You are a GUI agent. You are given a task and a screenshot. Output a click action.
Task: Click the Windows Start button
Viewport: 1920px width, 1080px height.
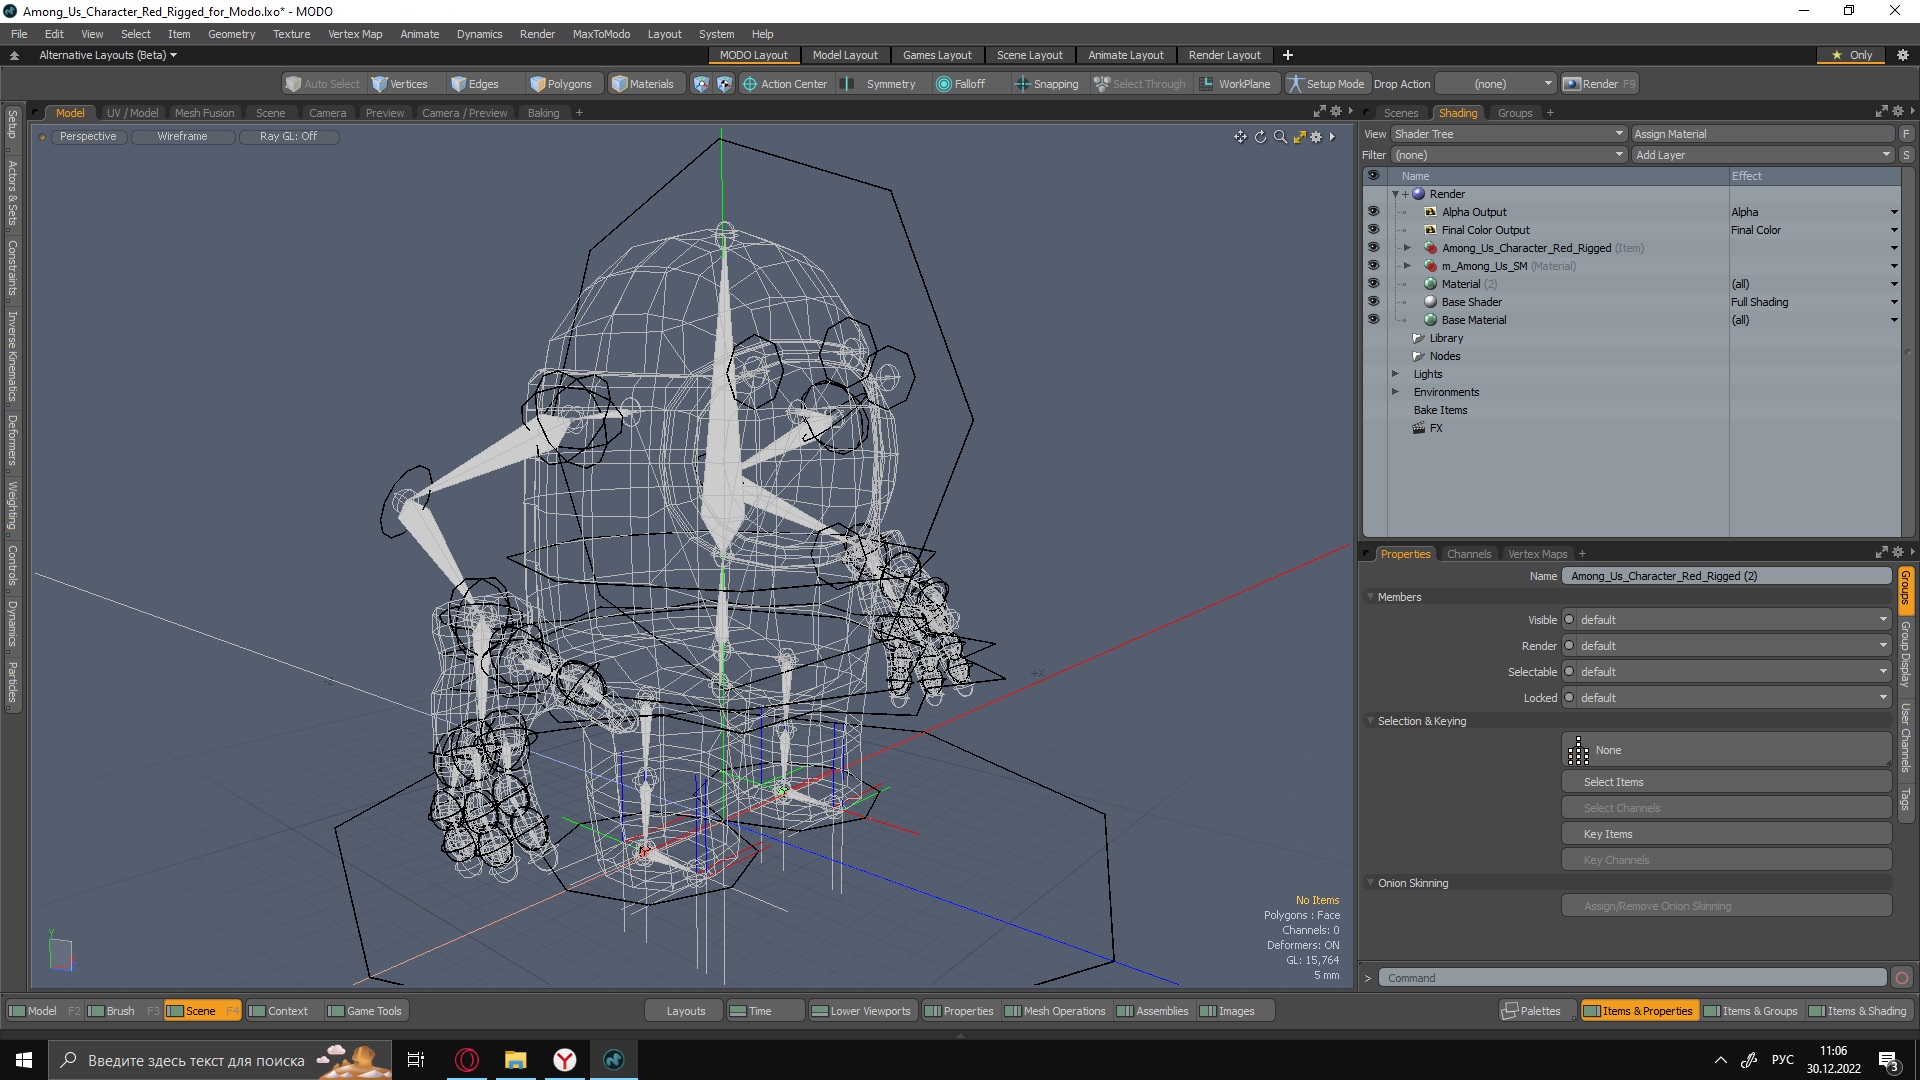pyautogui.click(x=24, y=1060)
